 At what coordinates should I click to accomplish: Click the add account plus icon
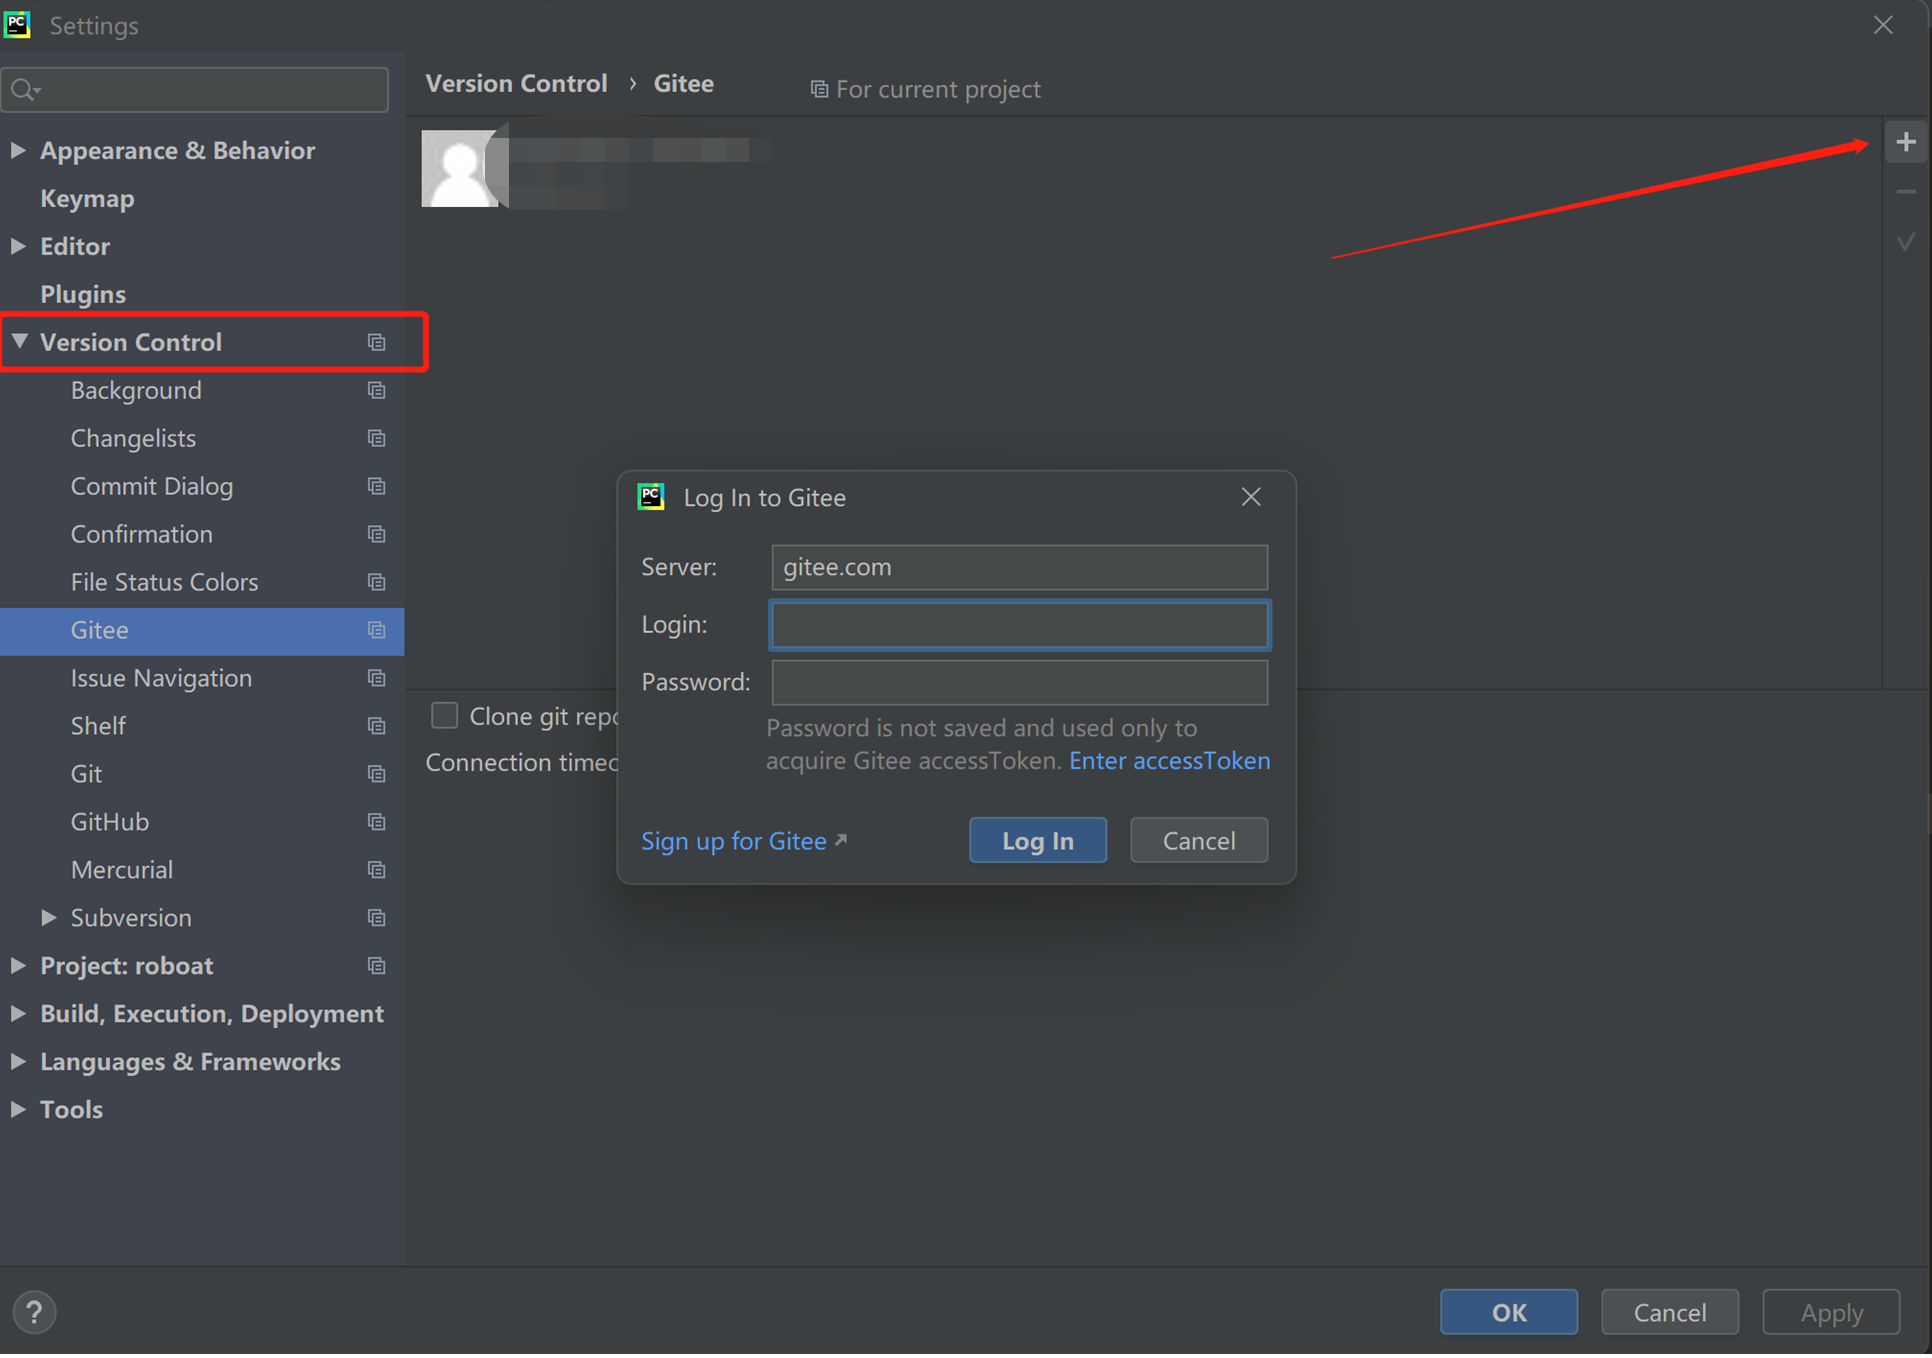tap(1905, 142)
